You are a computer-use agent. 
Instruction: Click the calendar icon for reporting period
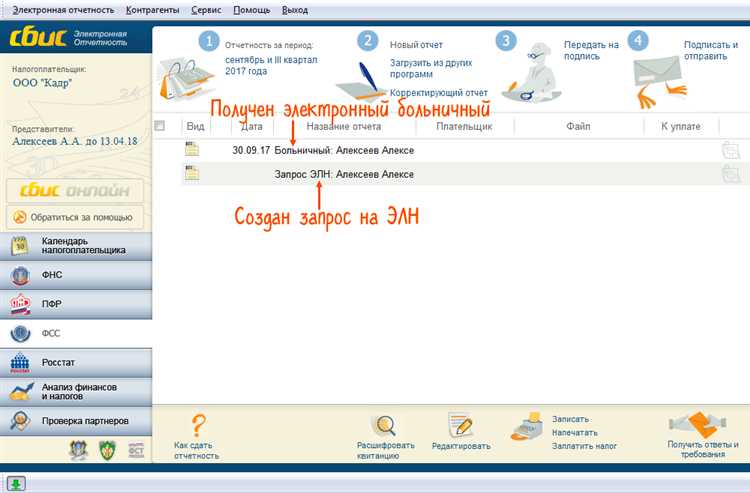[x=185, y=79]
